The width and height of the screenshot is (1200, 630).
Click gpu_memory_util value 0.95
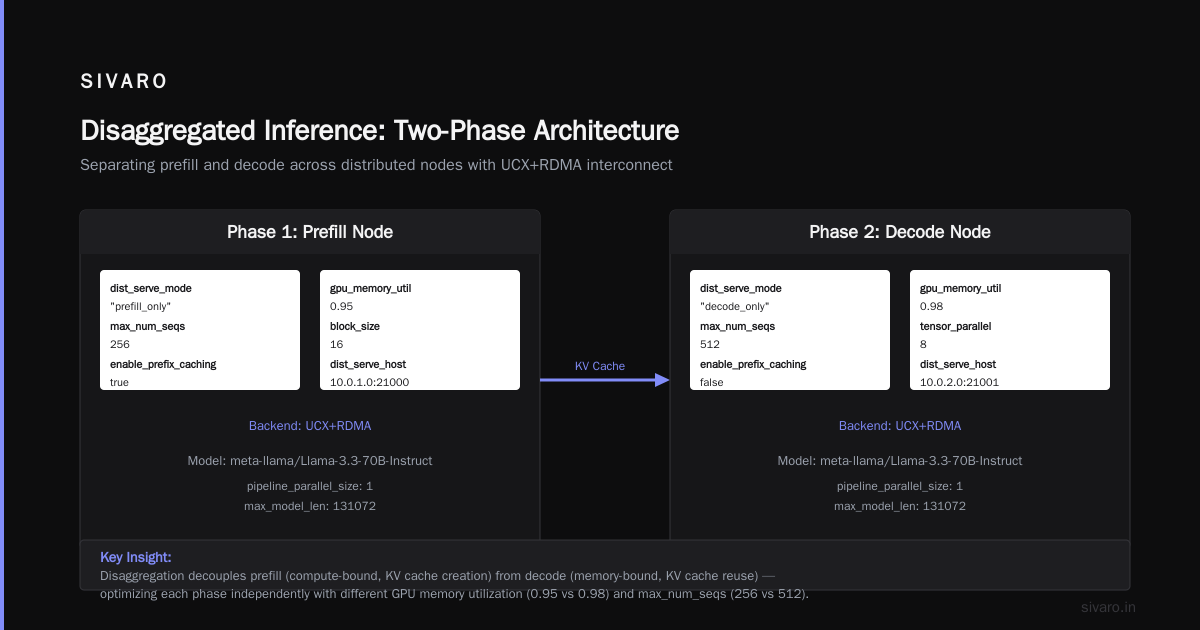[x=341, y=307]
